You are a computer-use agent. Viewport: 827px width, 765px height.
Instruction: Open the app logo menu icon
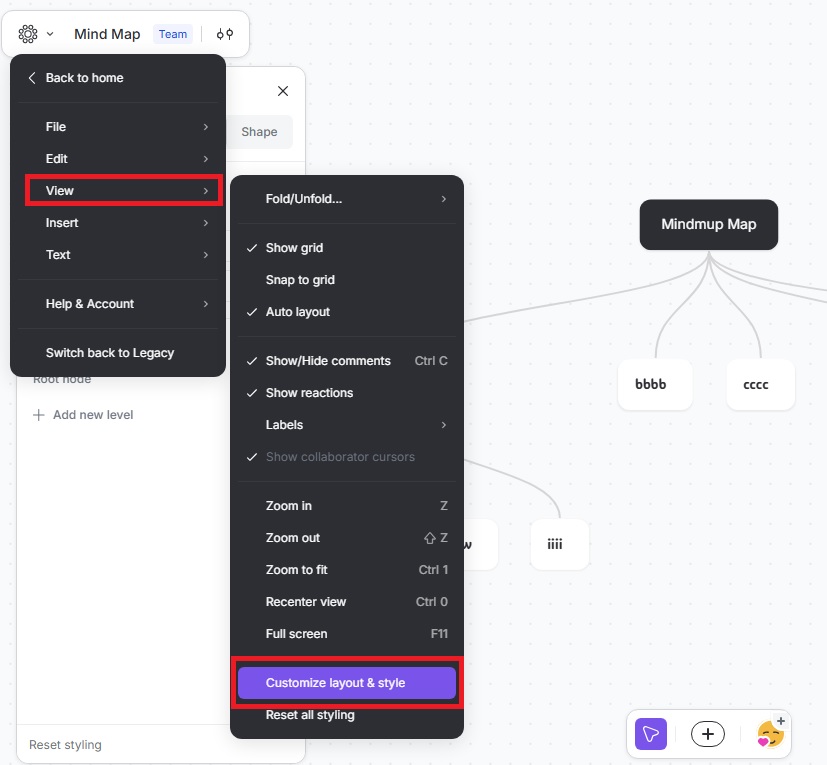coord(28,33)
